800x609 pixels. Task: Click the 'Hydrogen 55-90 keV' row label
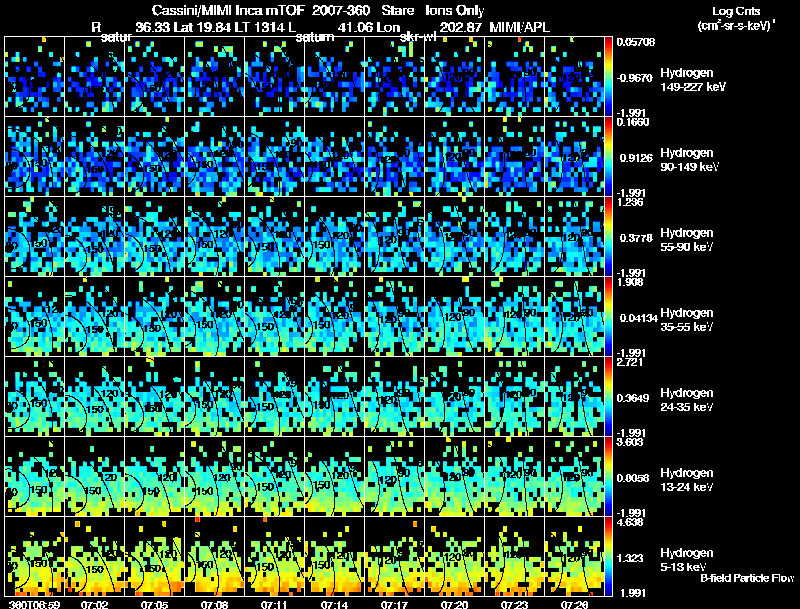pos(687,239)
